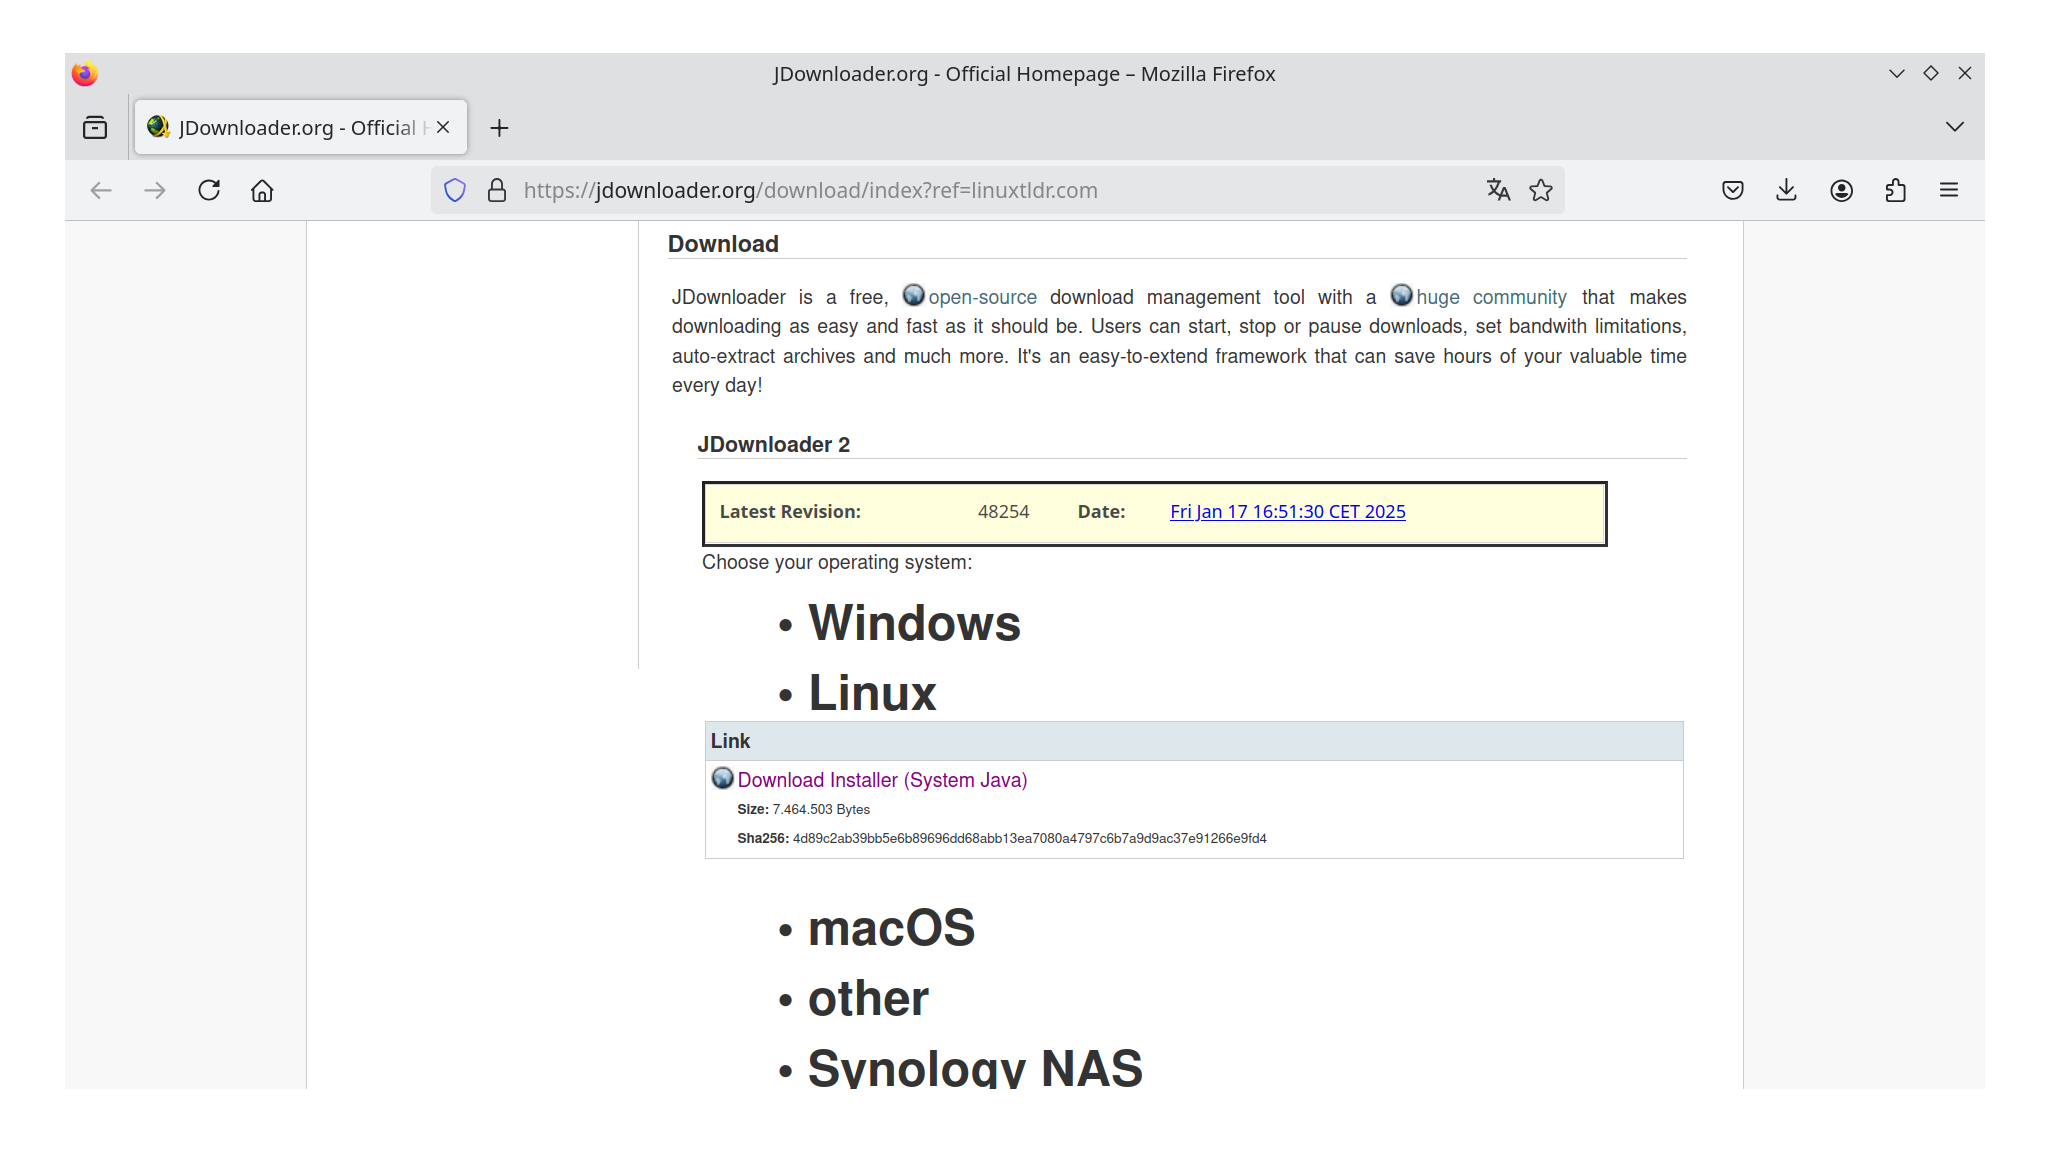
Task: Open the Firefox hamburger menu
Action: [1949, 190]
